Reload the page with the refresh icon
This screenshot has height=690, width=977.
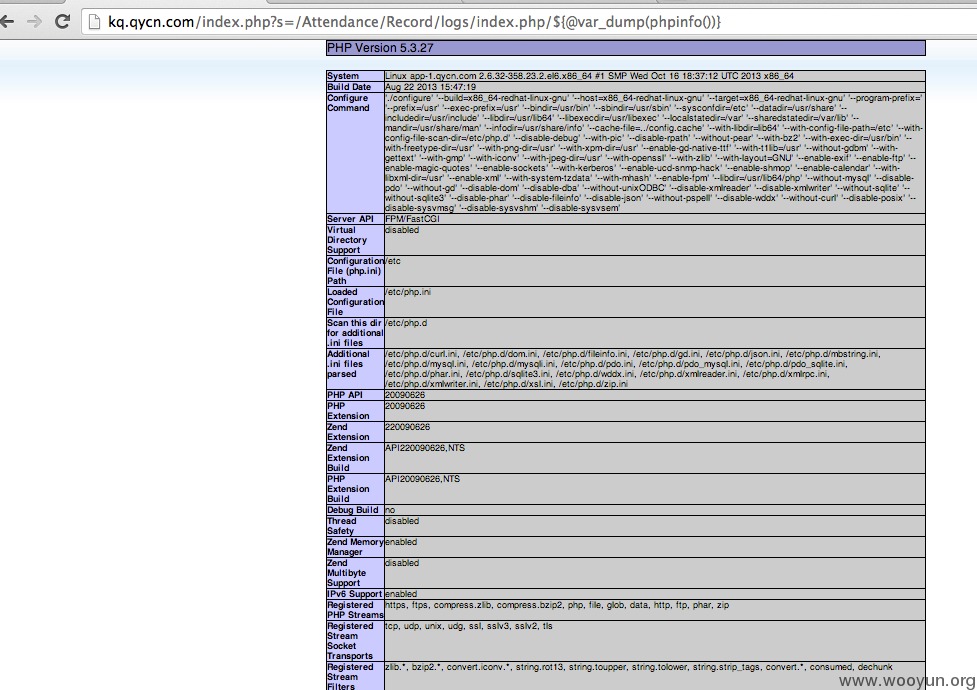pyautogui.click(x=62, y=22)
